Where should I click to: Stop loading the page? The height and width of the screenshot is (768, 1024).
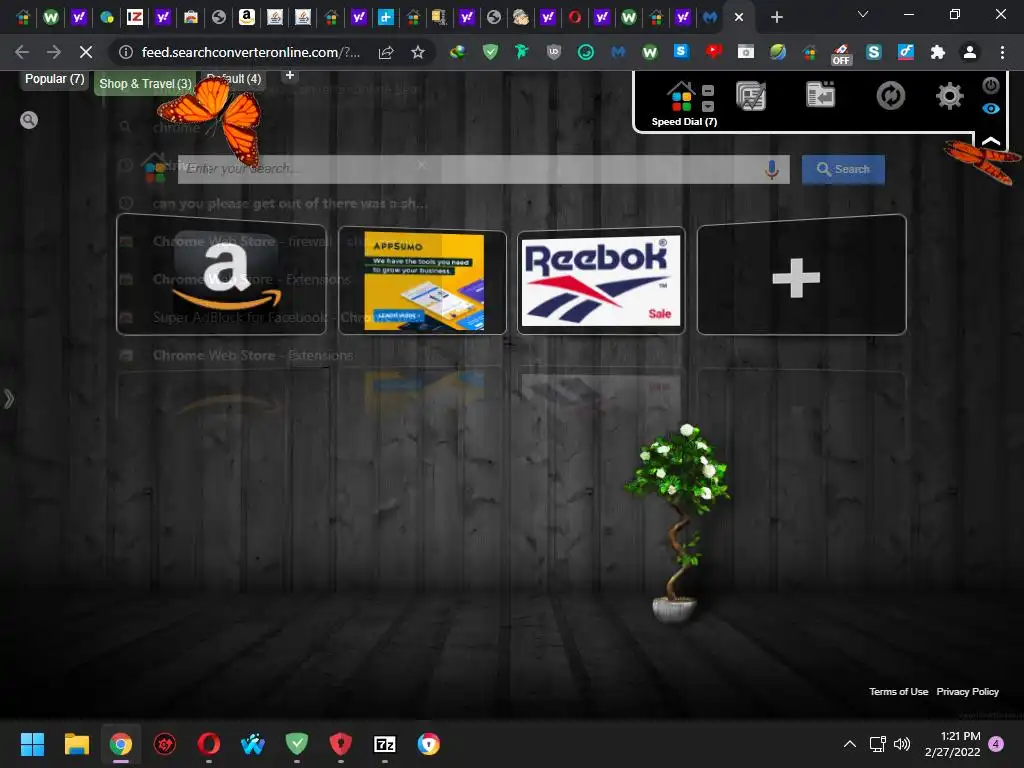[86, 52]
